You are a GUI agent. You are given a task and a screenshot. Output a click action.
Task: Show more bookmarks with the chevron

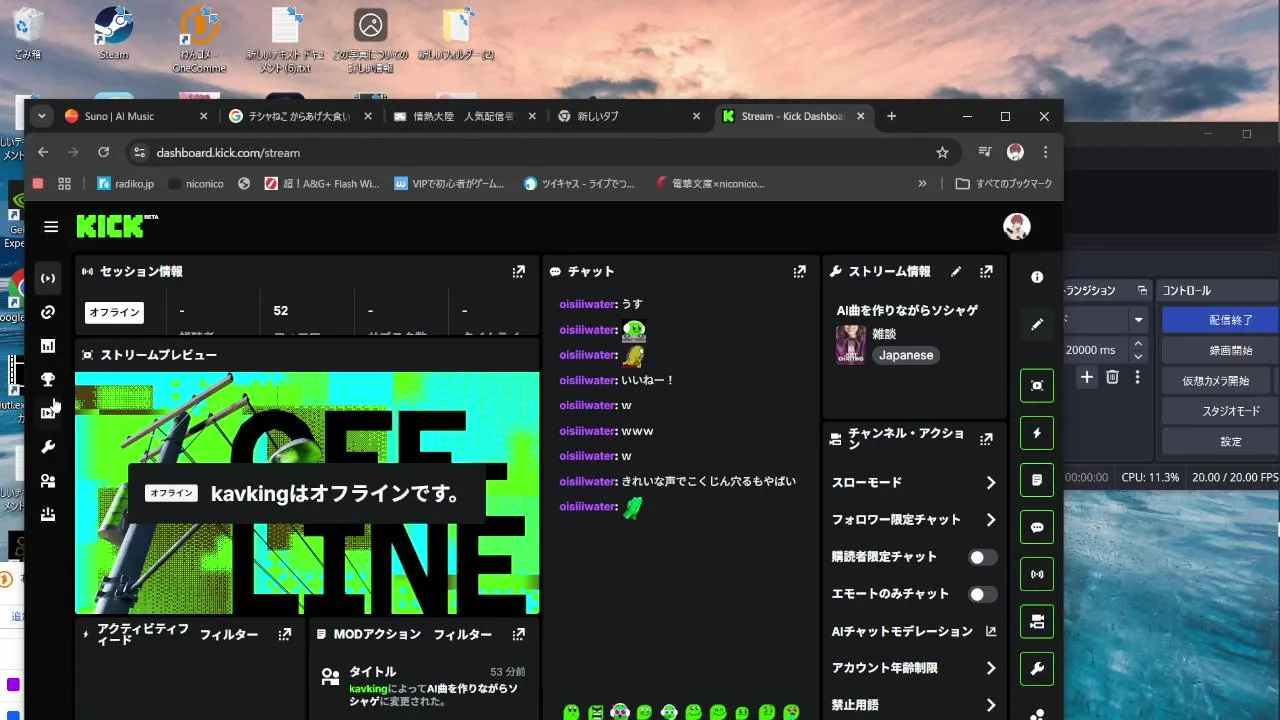(x=922, y=183)
